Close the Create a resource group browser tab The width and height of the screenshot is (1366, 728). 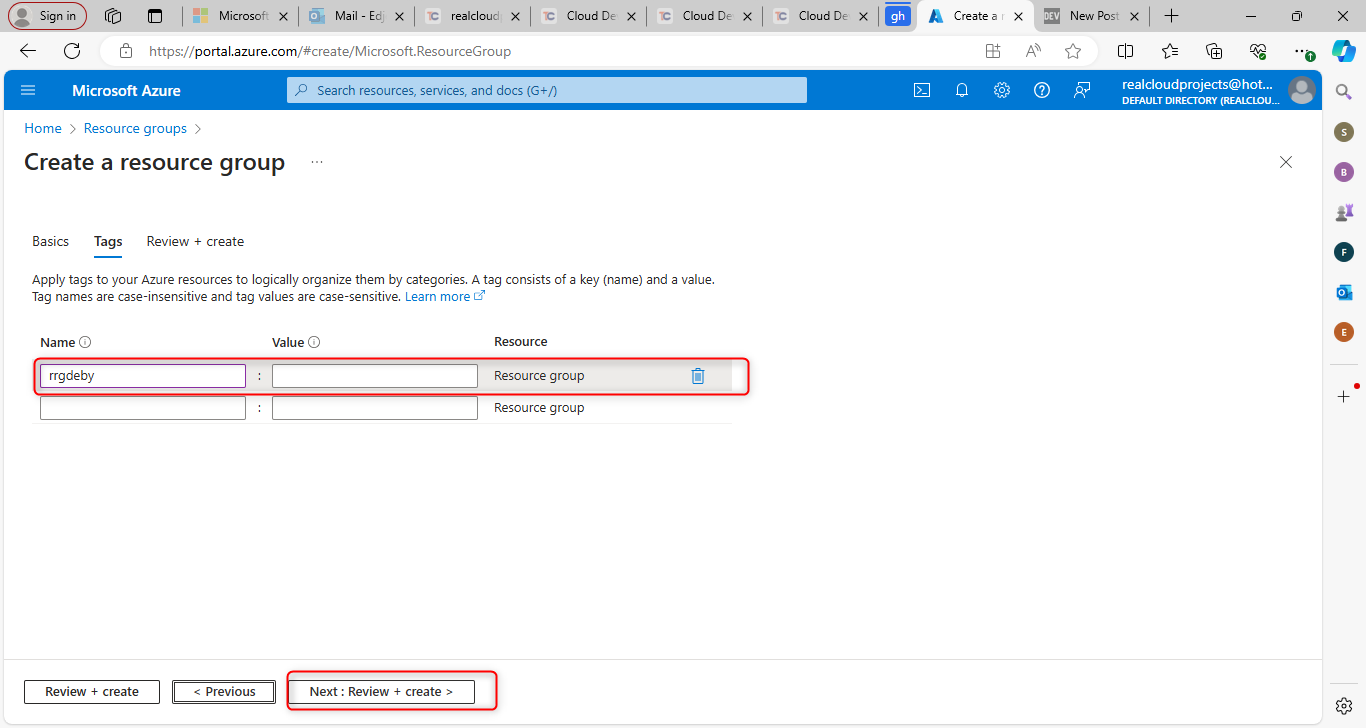[x=1018, y=16]
